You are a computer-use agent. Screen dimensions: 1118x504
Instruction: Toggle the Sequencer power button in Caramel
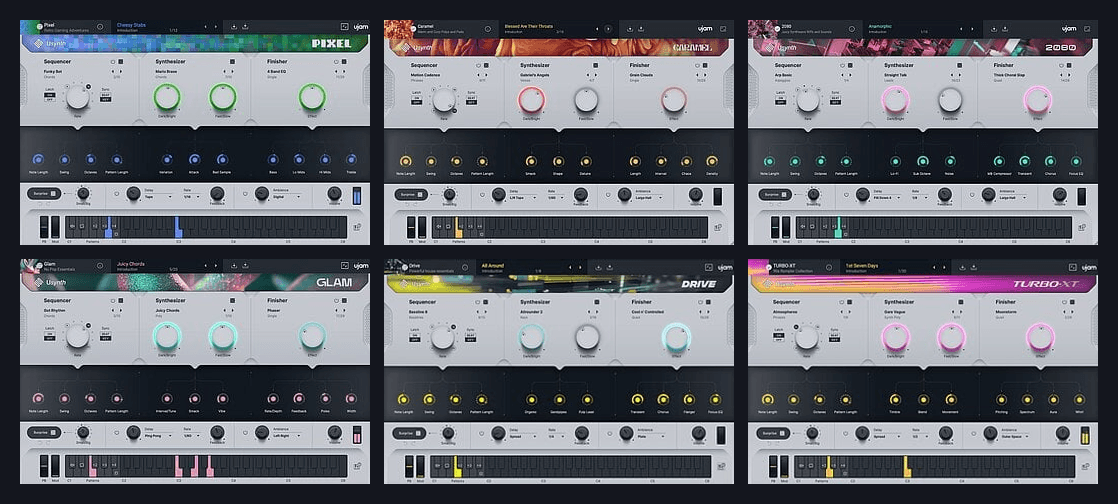[478, 65]
